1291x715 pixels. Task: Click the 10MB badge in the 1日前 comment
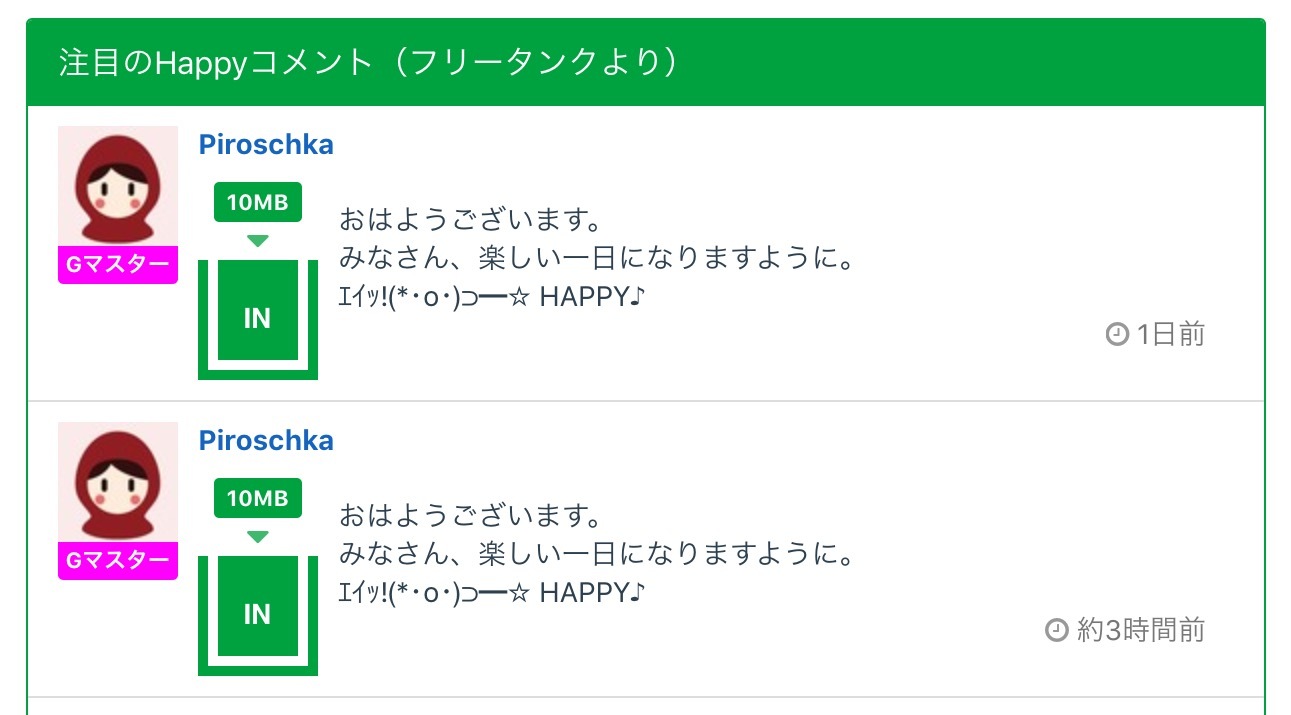(x=257, y=203)
